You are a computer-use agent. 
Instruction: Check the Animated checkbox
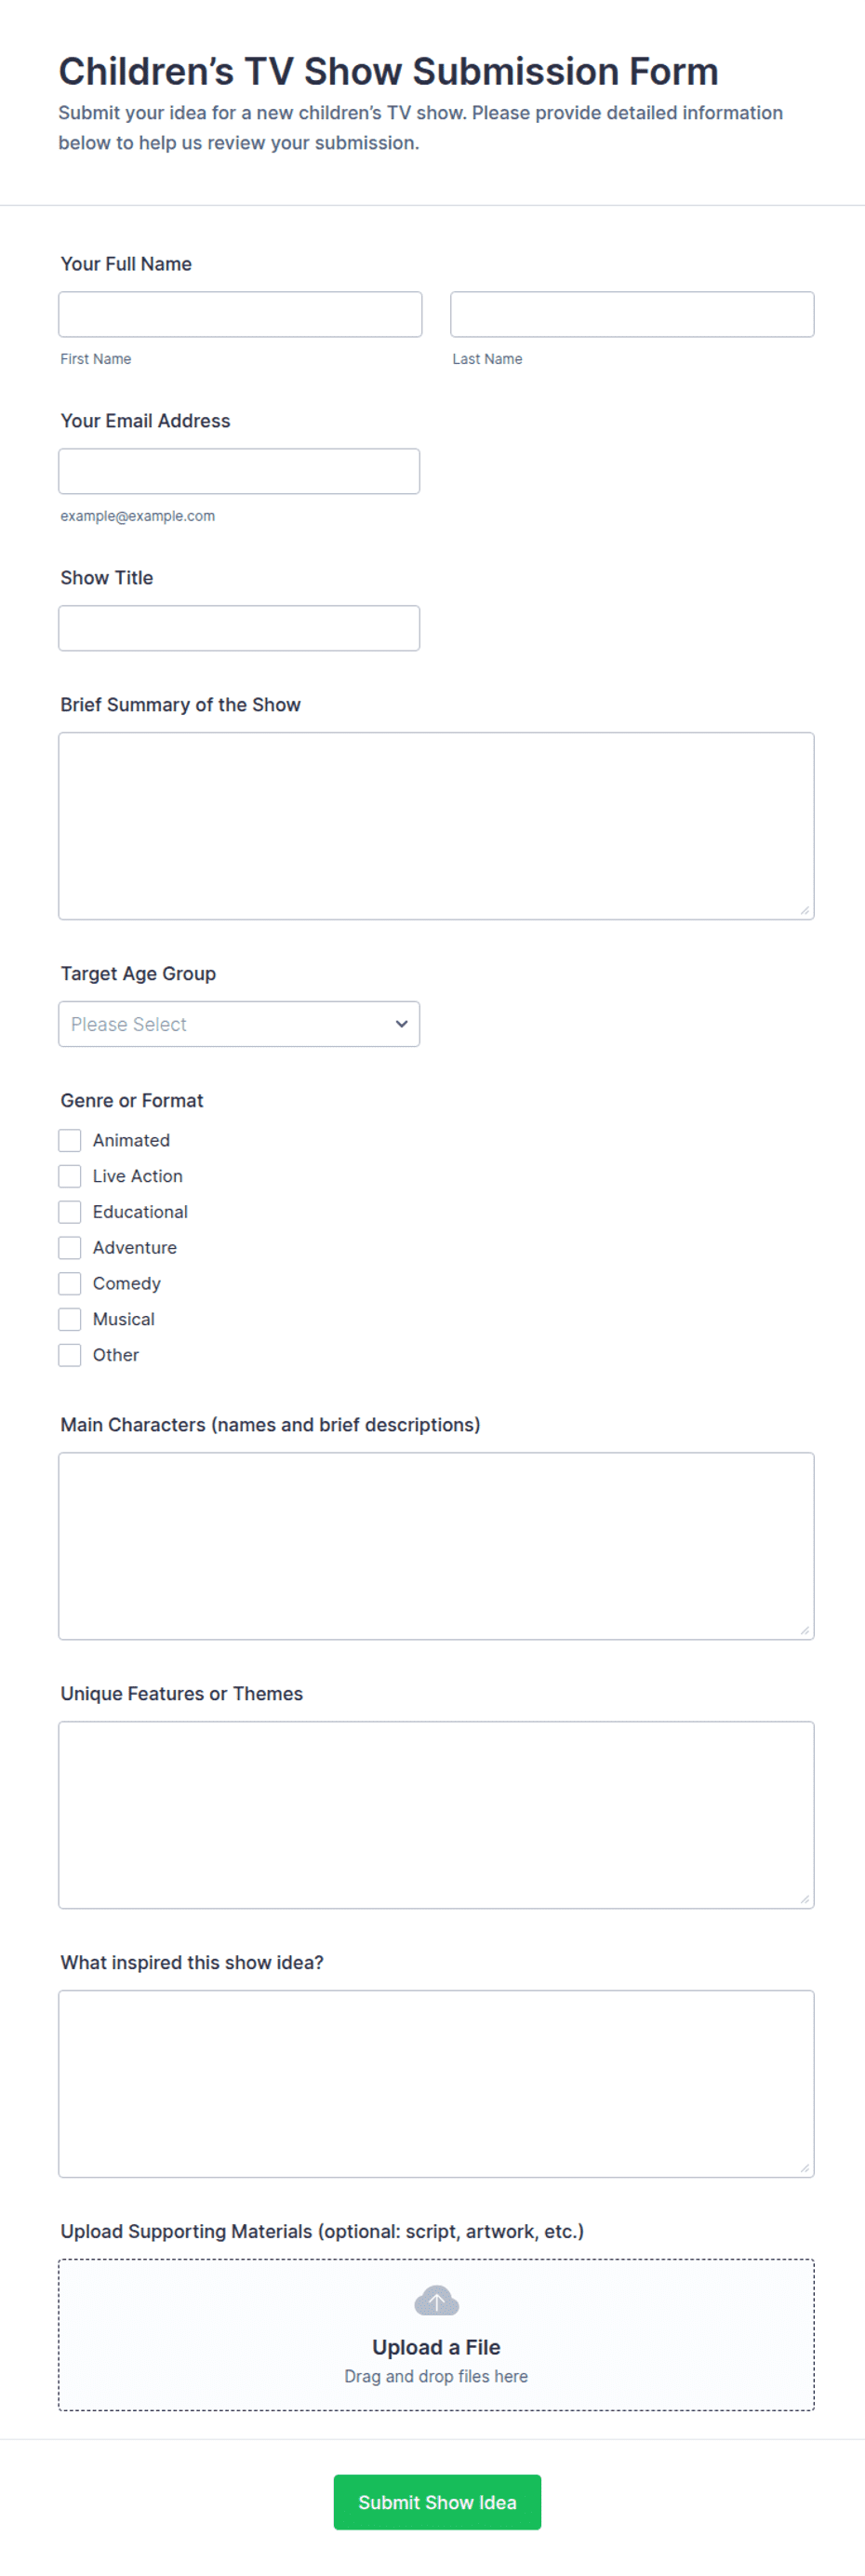(70, 1140)
